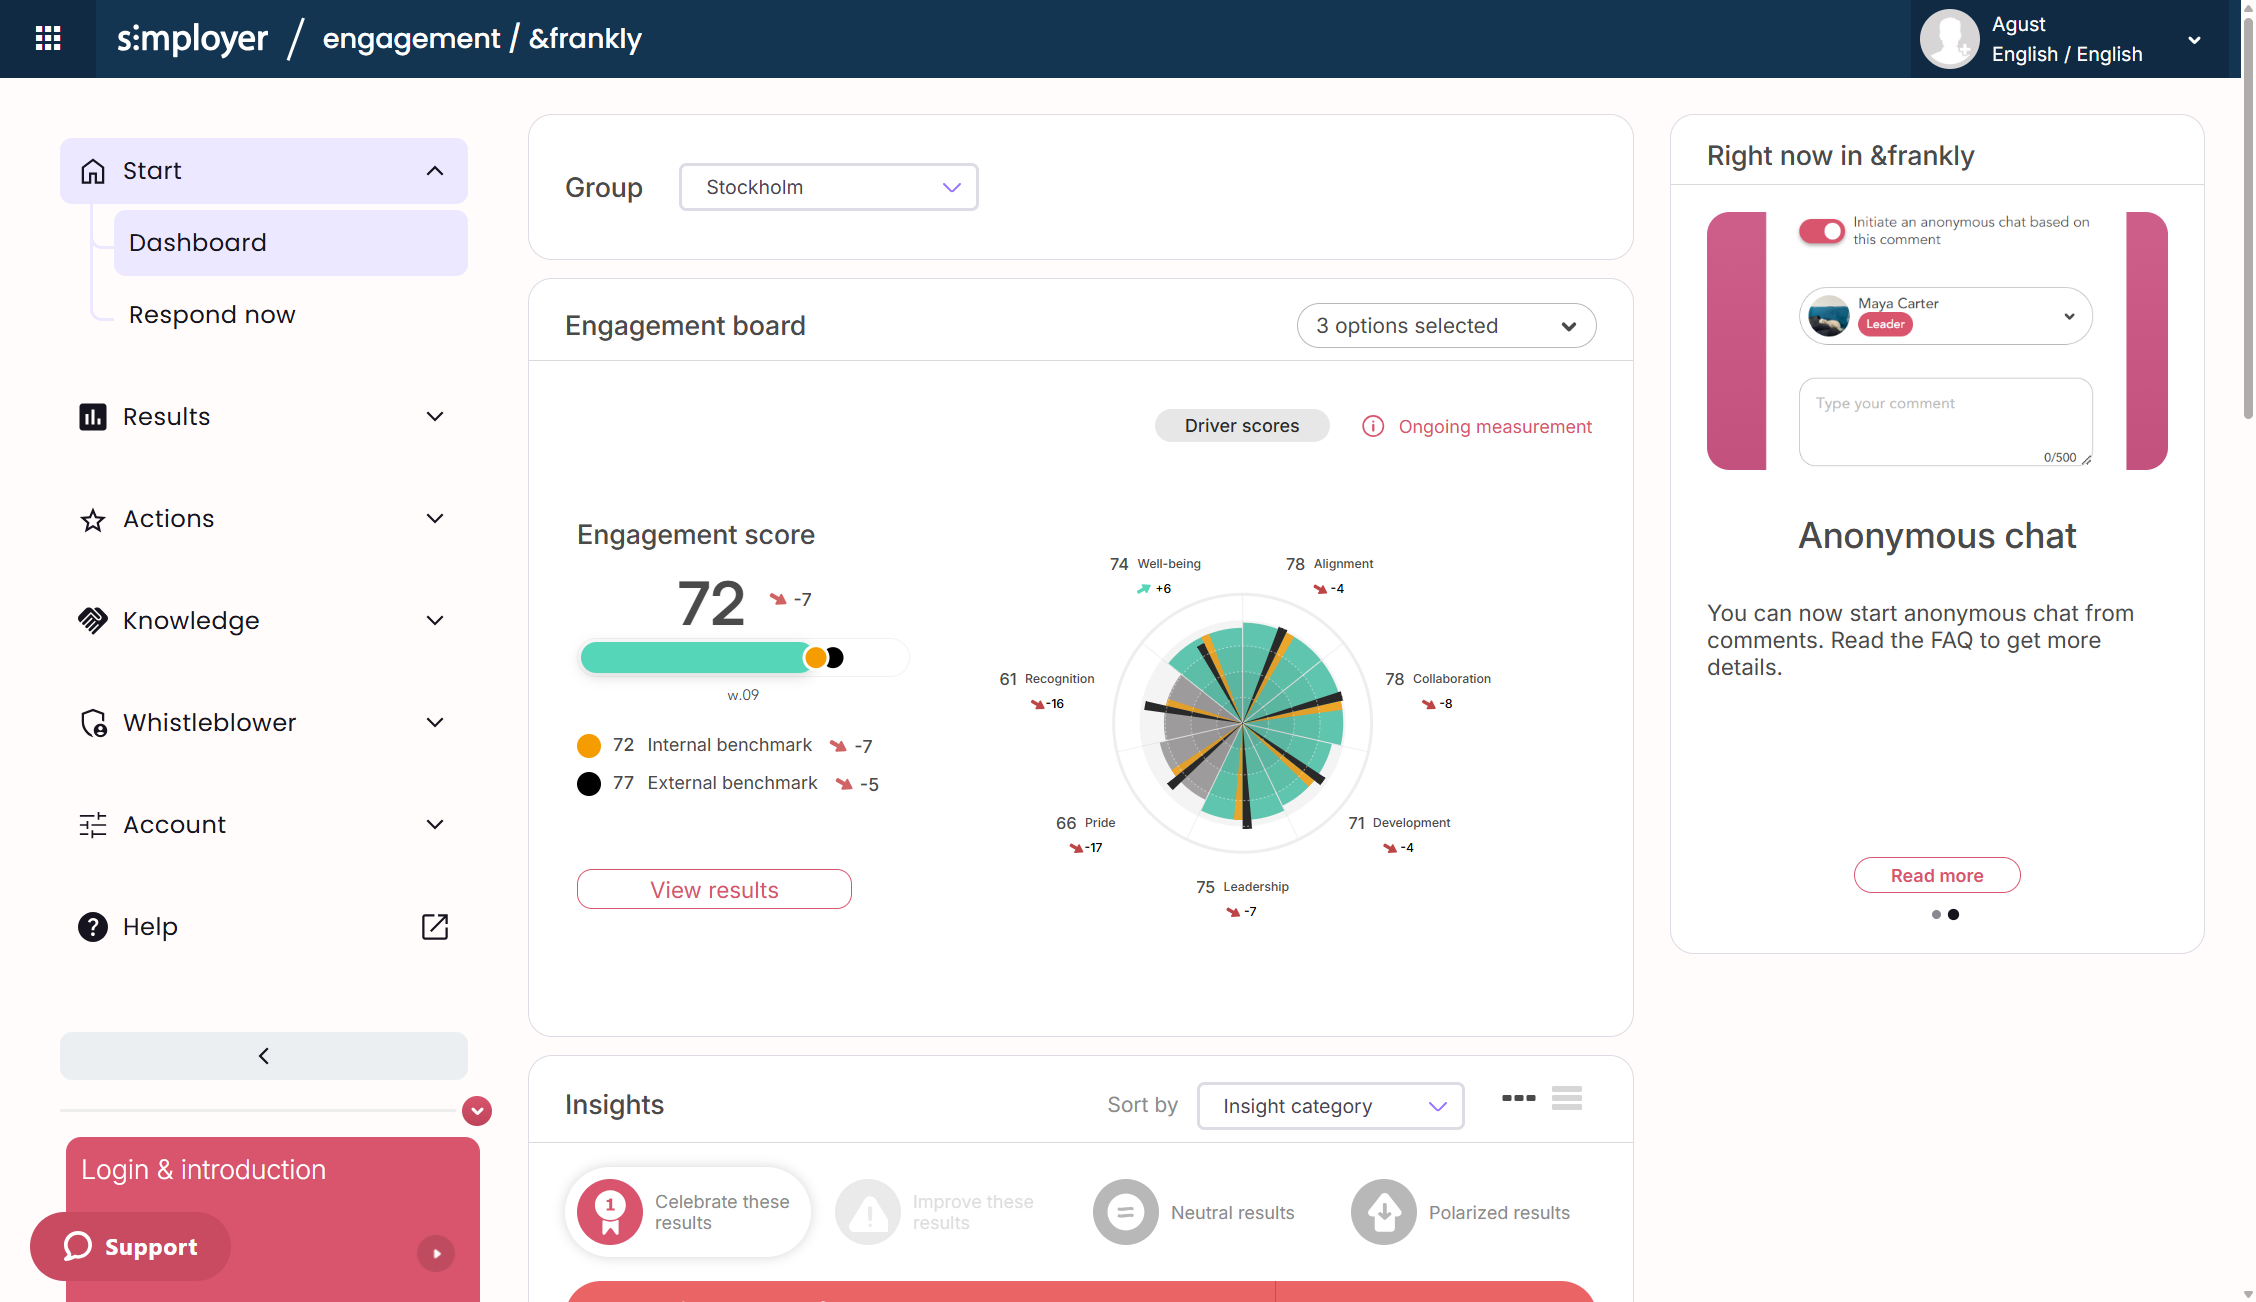Click the Neutral results equals icon
The height and width of the screenshot is (1302, 2256).
(x=1126, y=1212)
